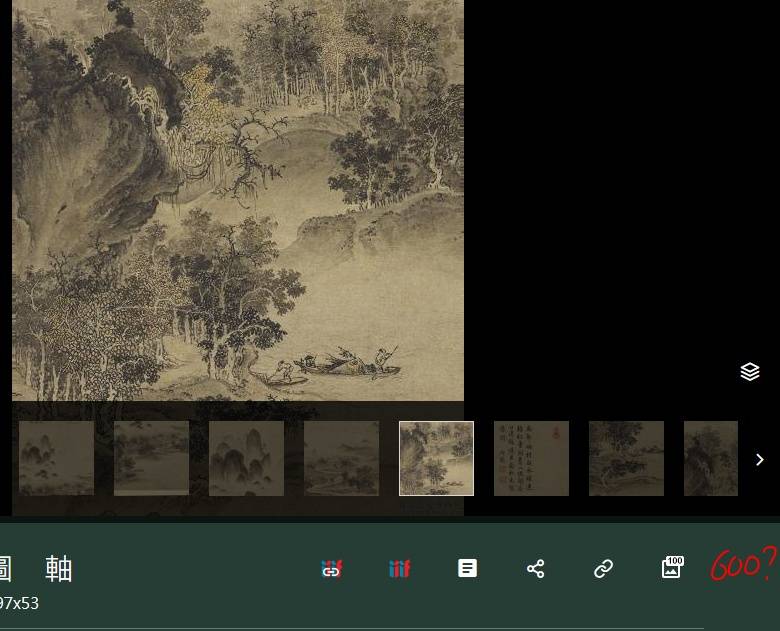Click the share icon

pyautogui.click(x=535, y=568)
